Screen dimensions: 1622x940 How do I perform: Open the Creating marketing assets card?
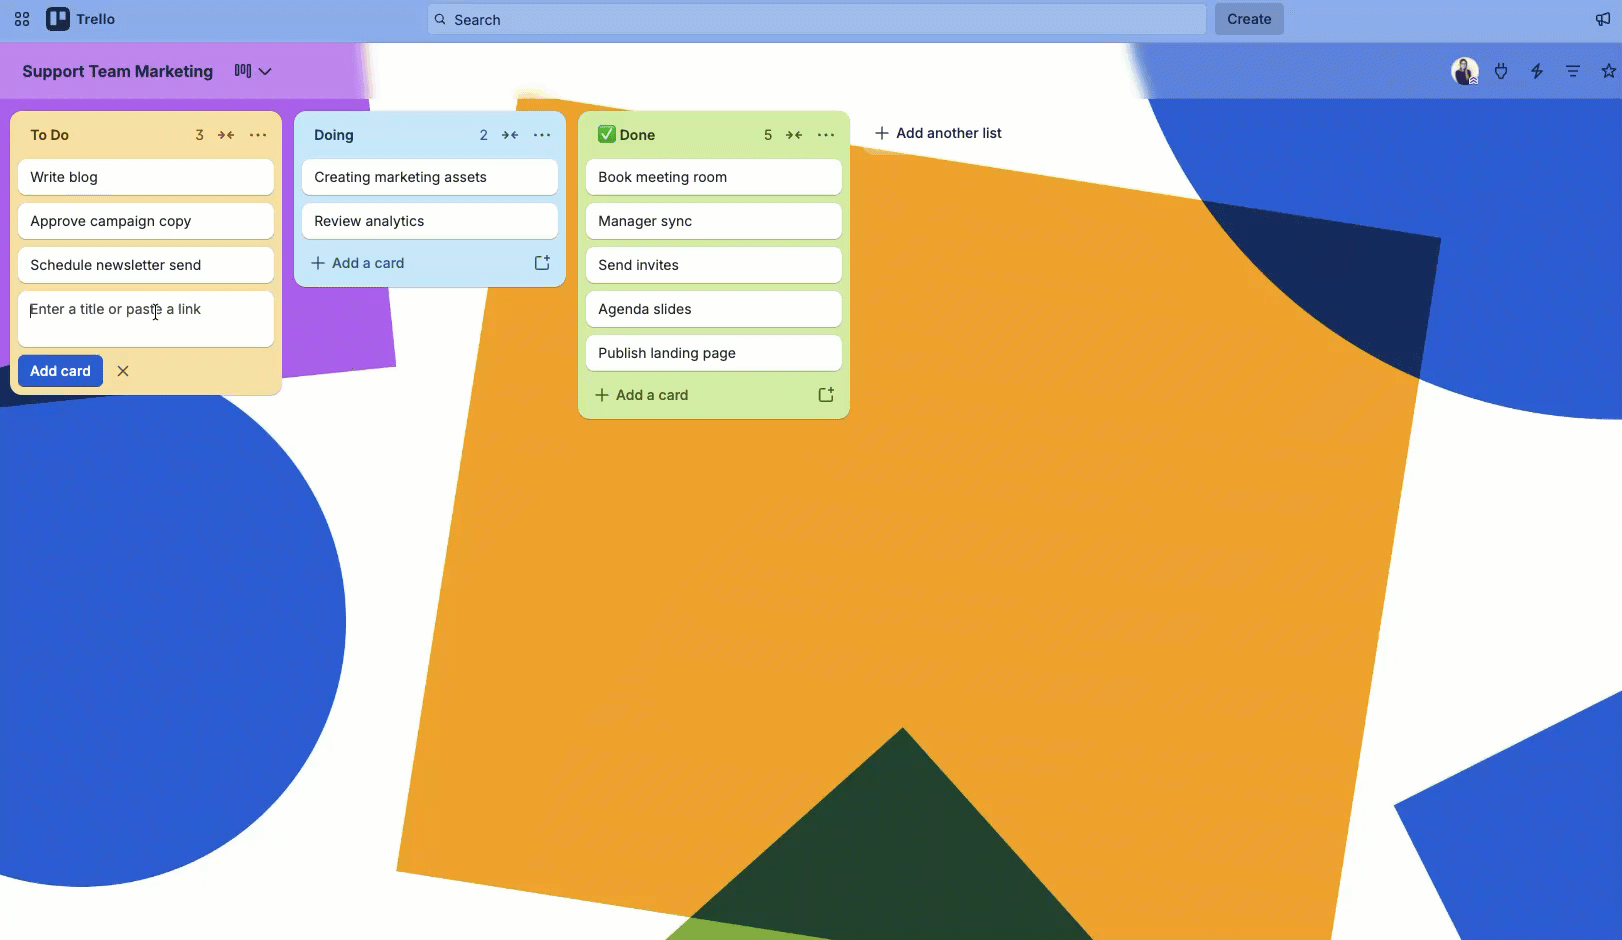click(430, 177)
